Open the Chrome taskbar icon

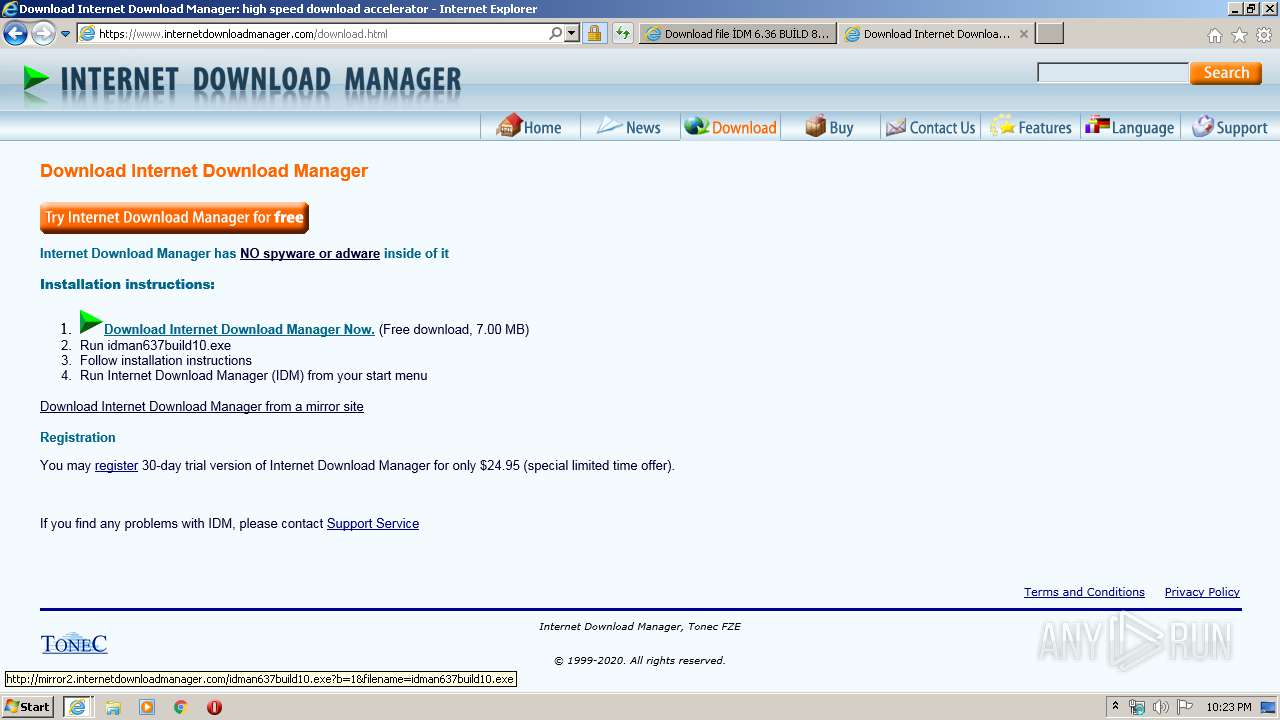tap(181, 707)
